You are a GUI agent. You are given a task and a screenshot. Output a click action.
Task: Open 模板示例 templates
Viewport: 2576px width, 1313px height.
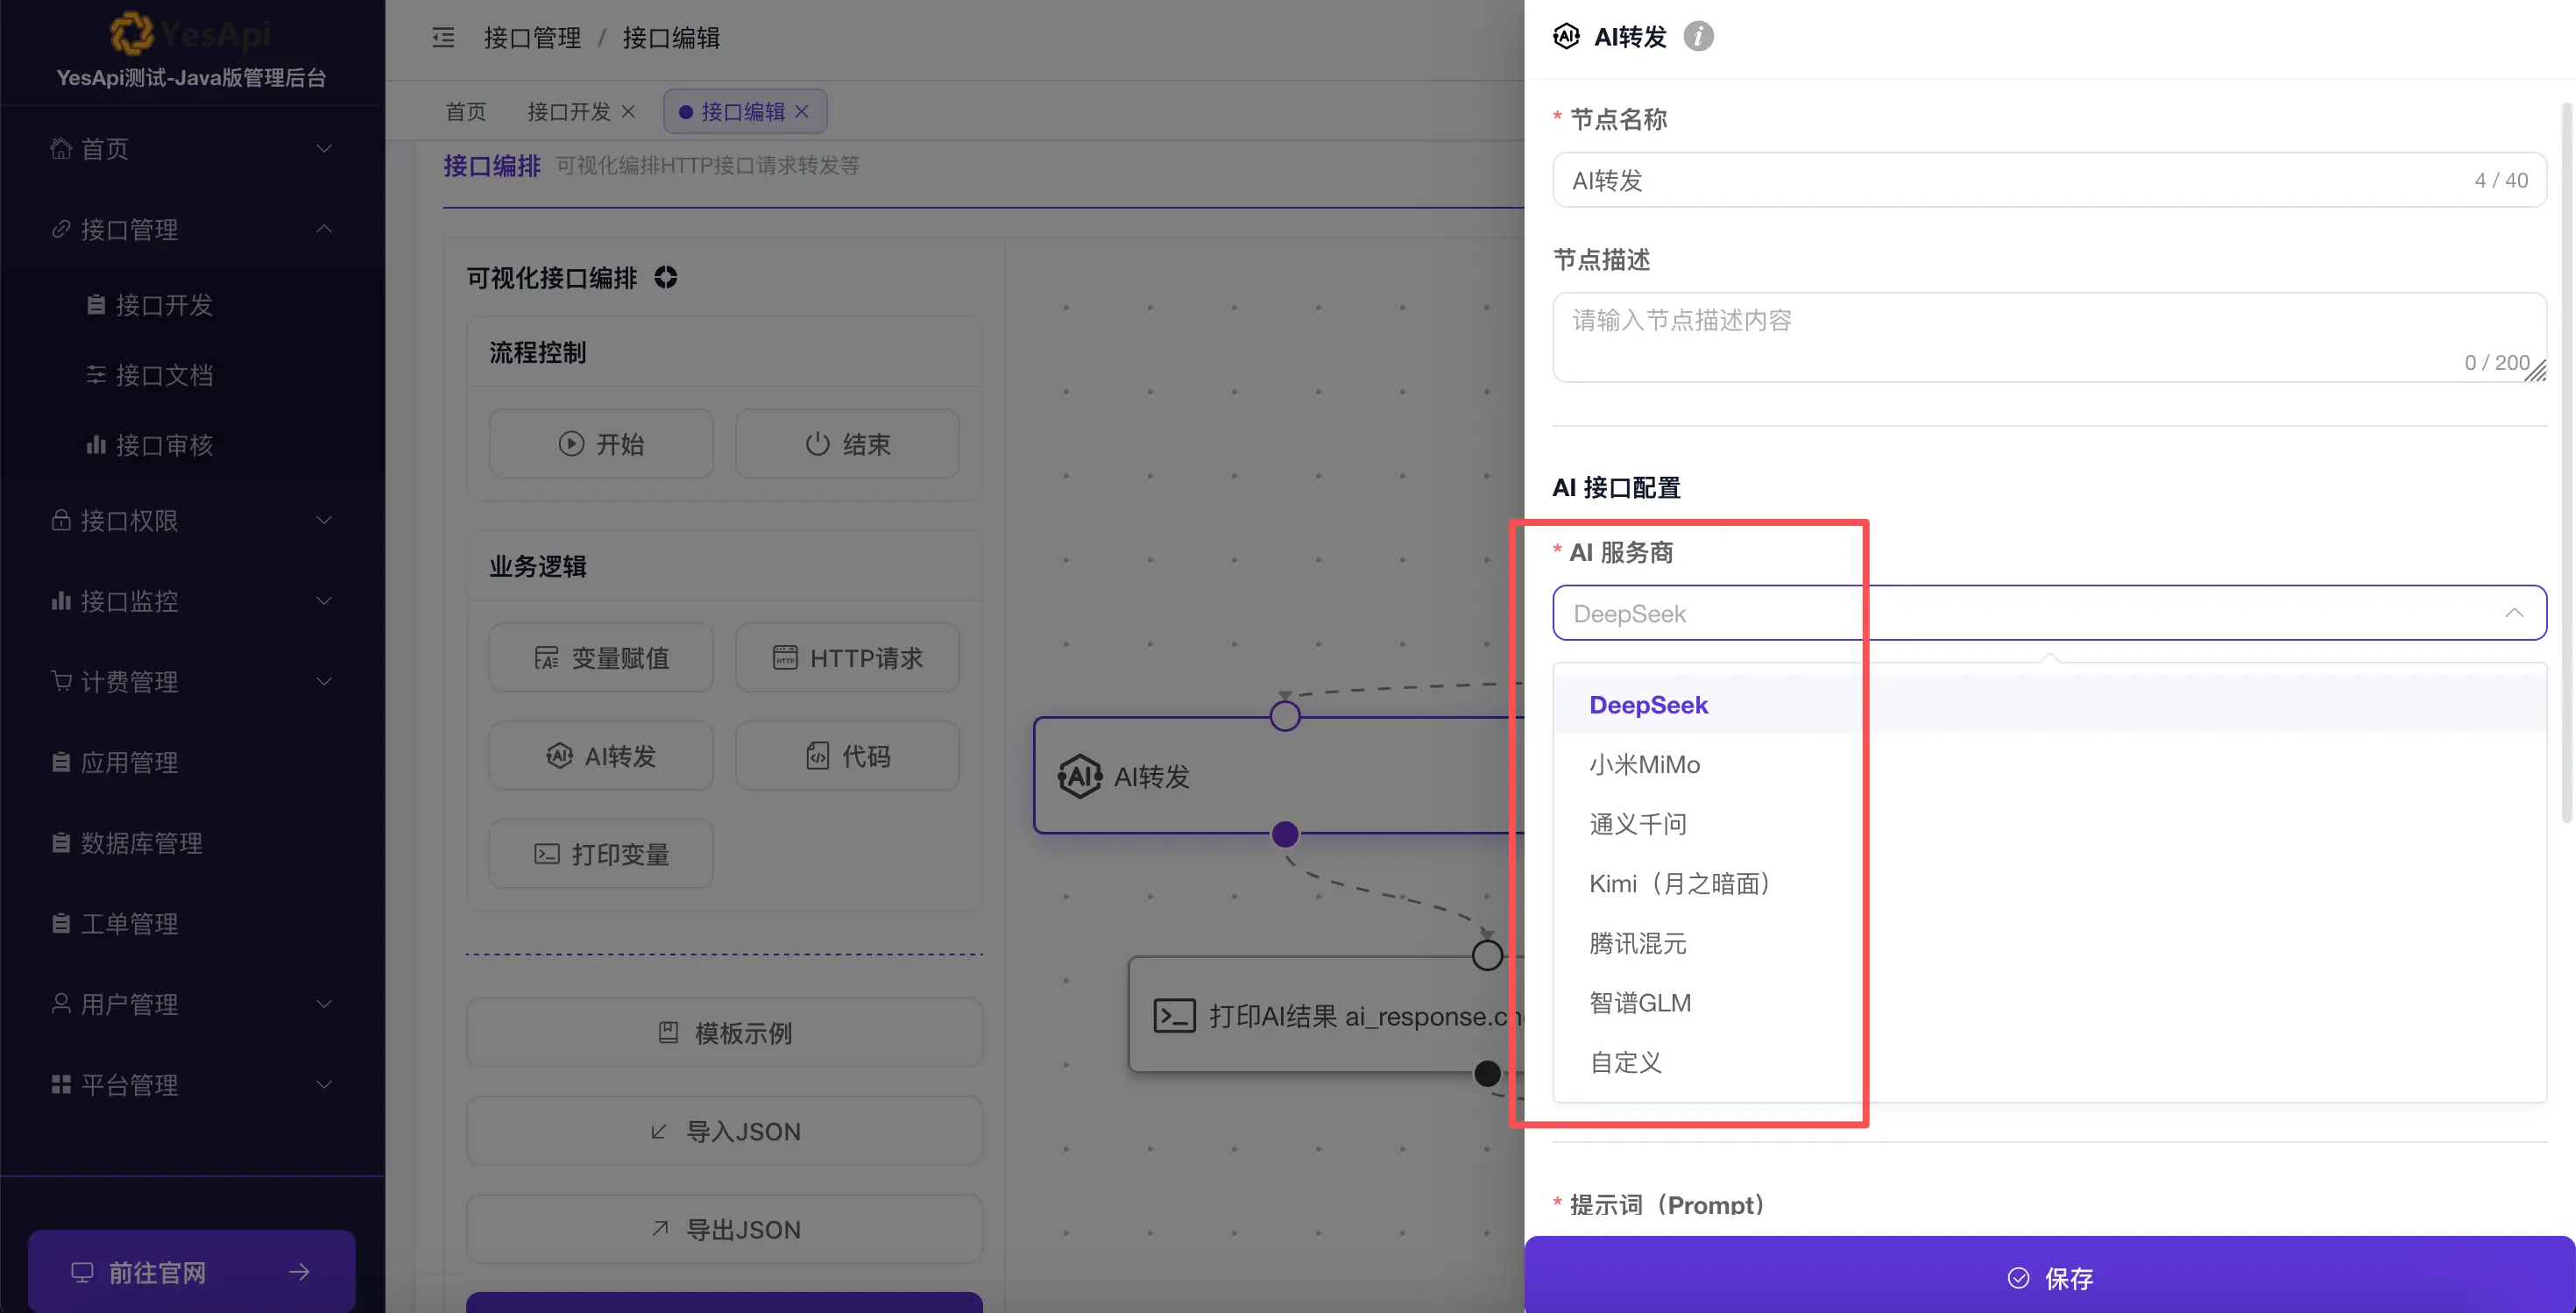(x=724, y=1033)
